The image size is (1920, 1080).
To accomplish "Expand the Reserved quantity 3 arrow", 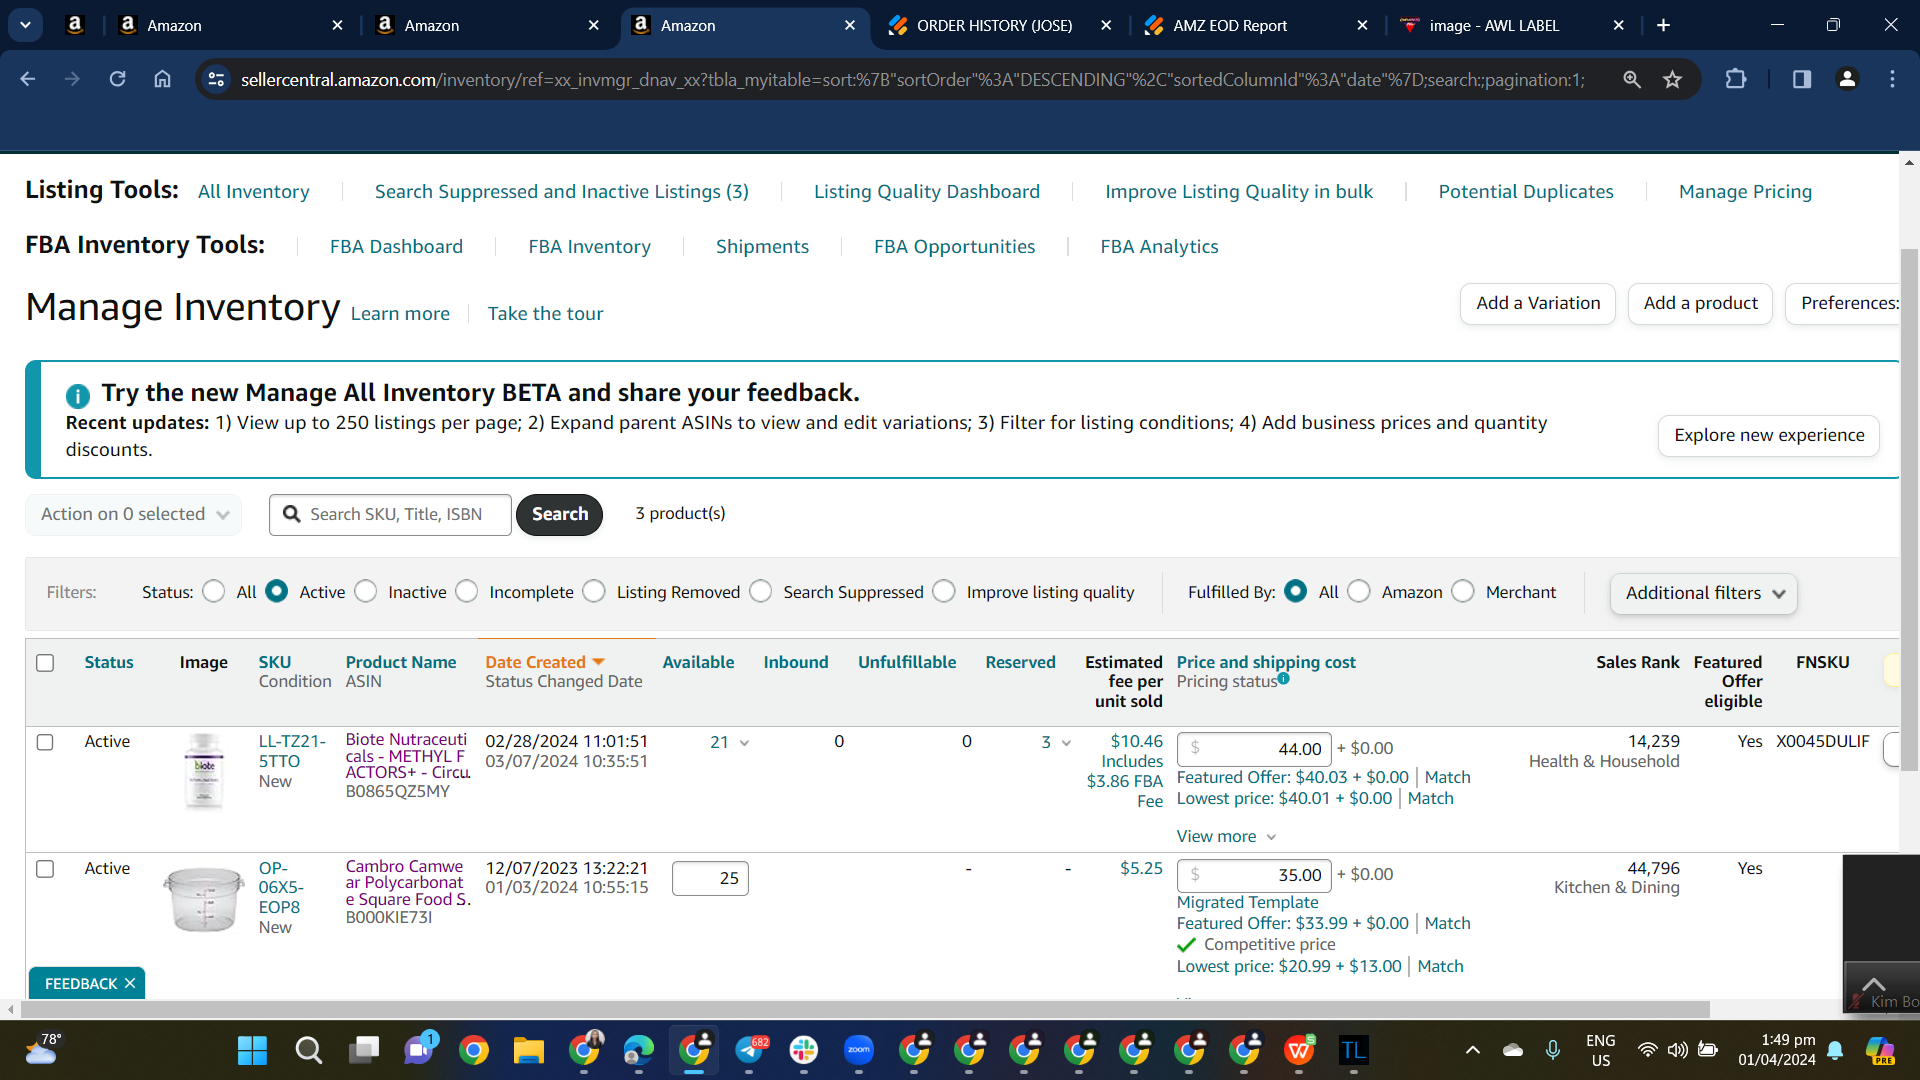I will click(1066, 743).
